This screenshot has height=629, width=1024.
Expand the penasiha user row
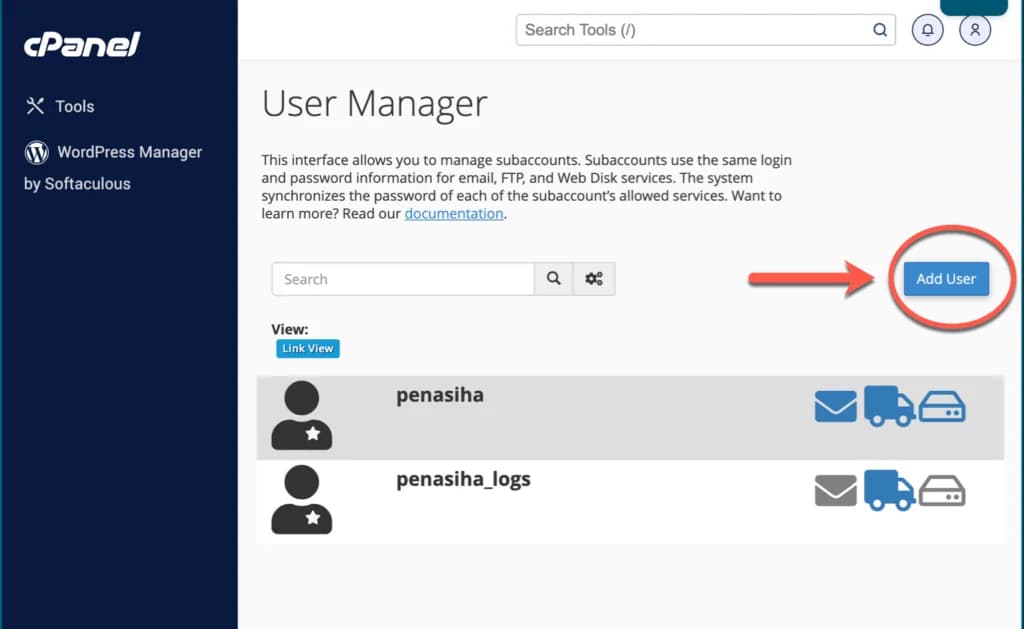click(440, 394)
